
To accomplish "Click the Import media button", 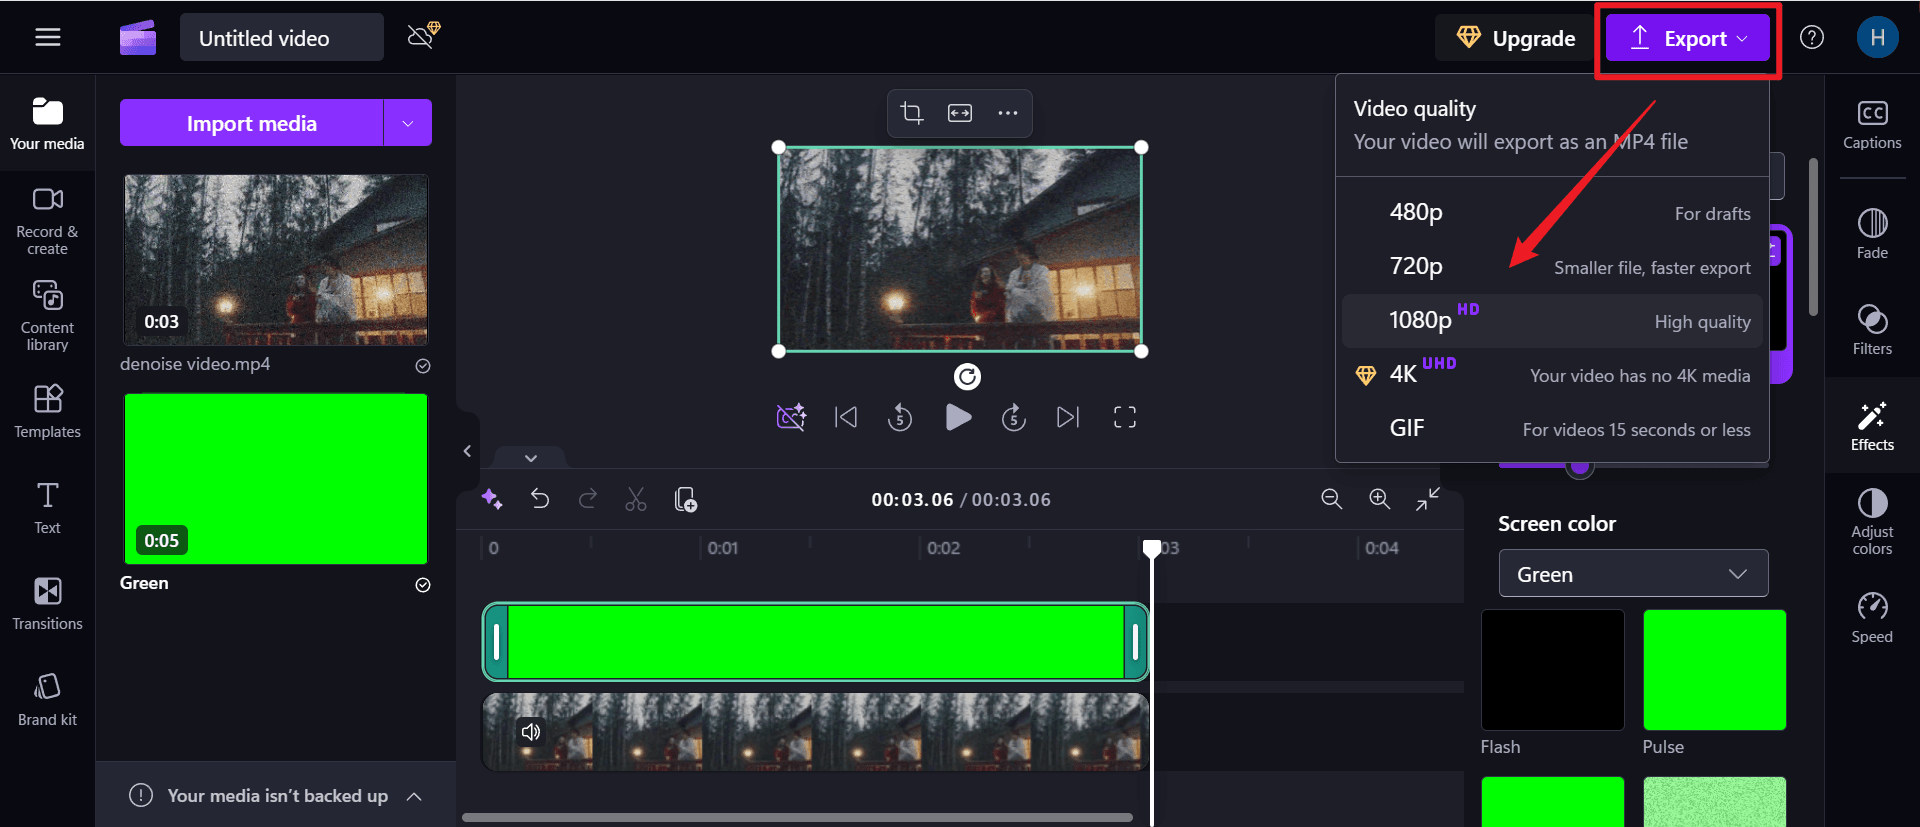I will click(252, 123).
